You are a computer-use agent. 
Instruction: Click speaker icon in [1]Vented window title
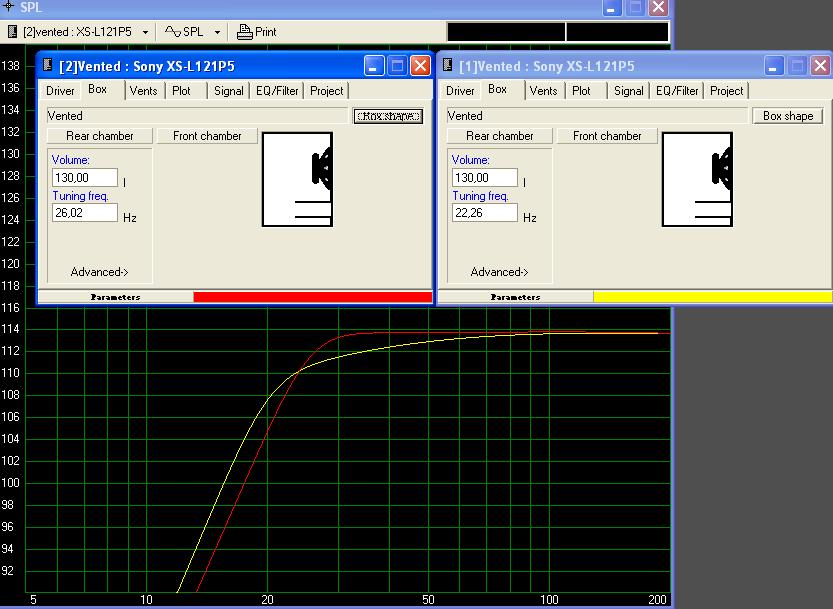coord(447,65)
